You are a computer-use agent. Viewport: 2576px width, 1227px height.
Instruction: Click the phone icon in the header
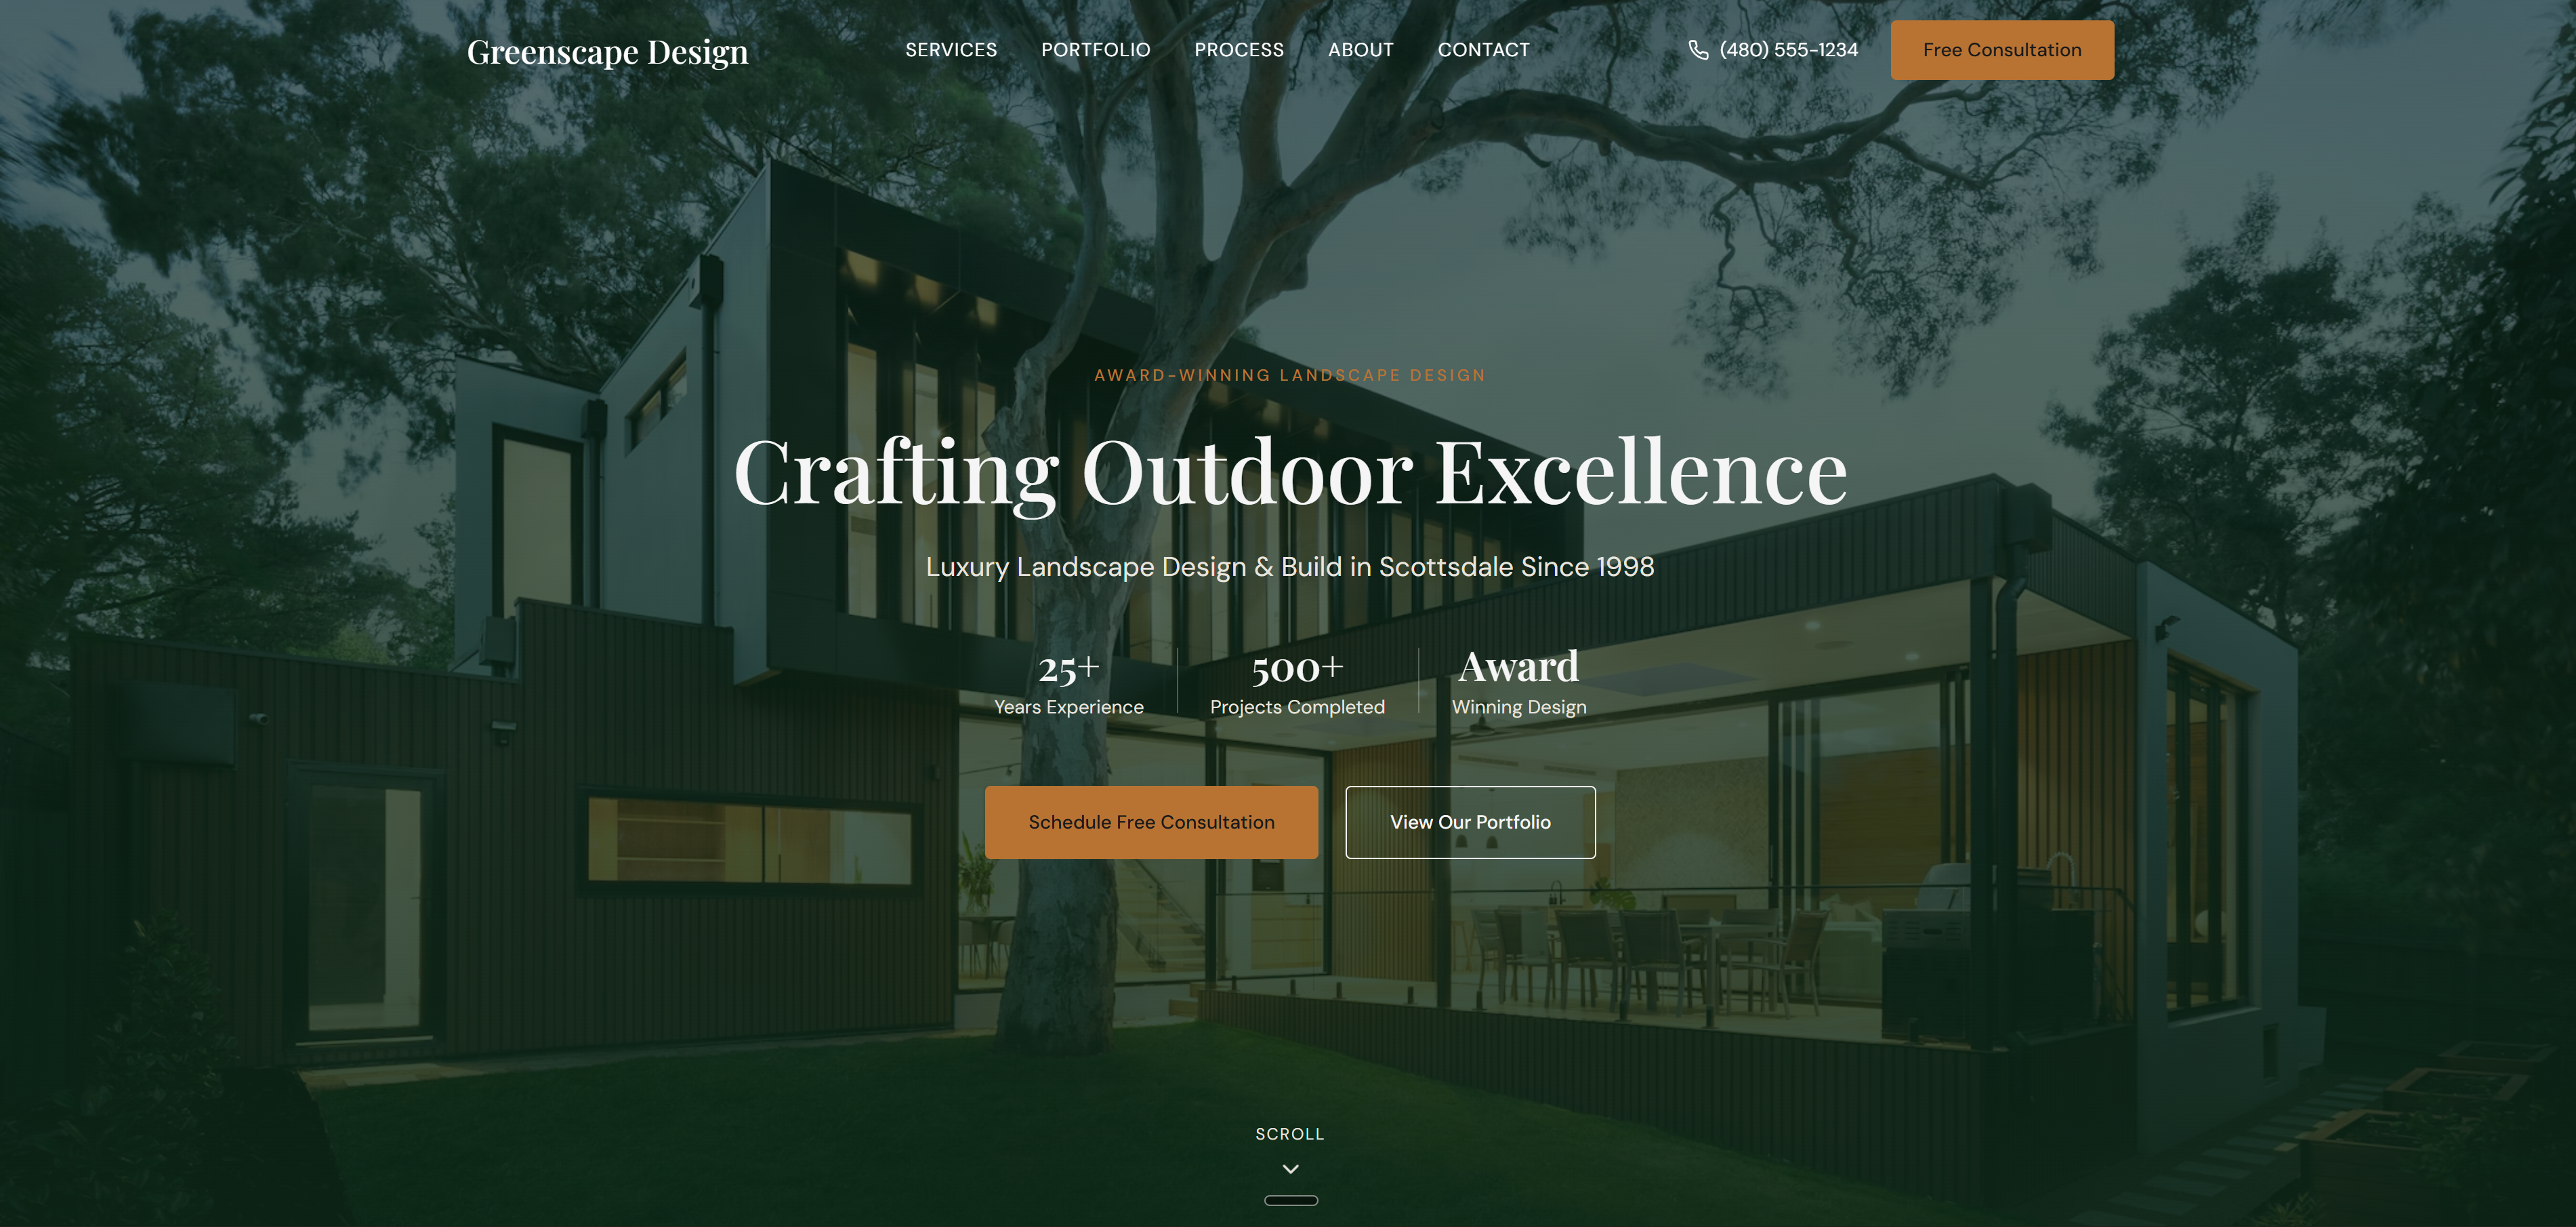[1698, 49]
